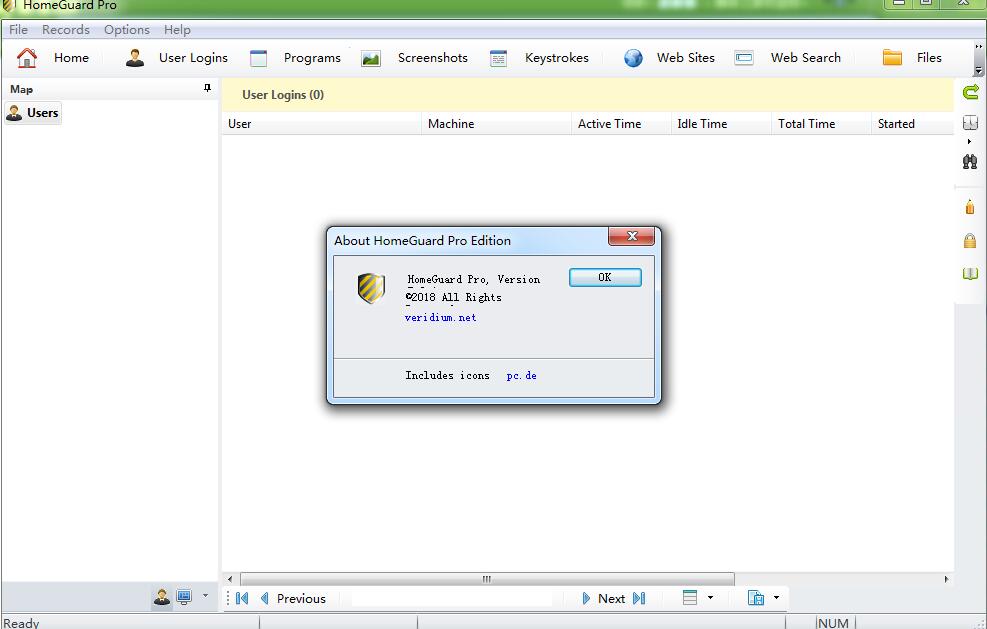Open map view dropdown arrow
Screen dimensions: 987x629
[x=205, y=596]
